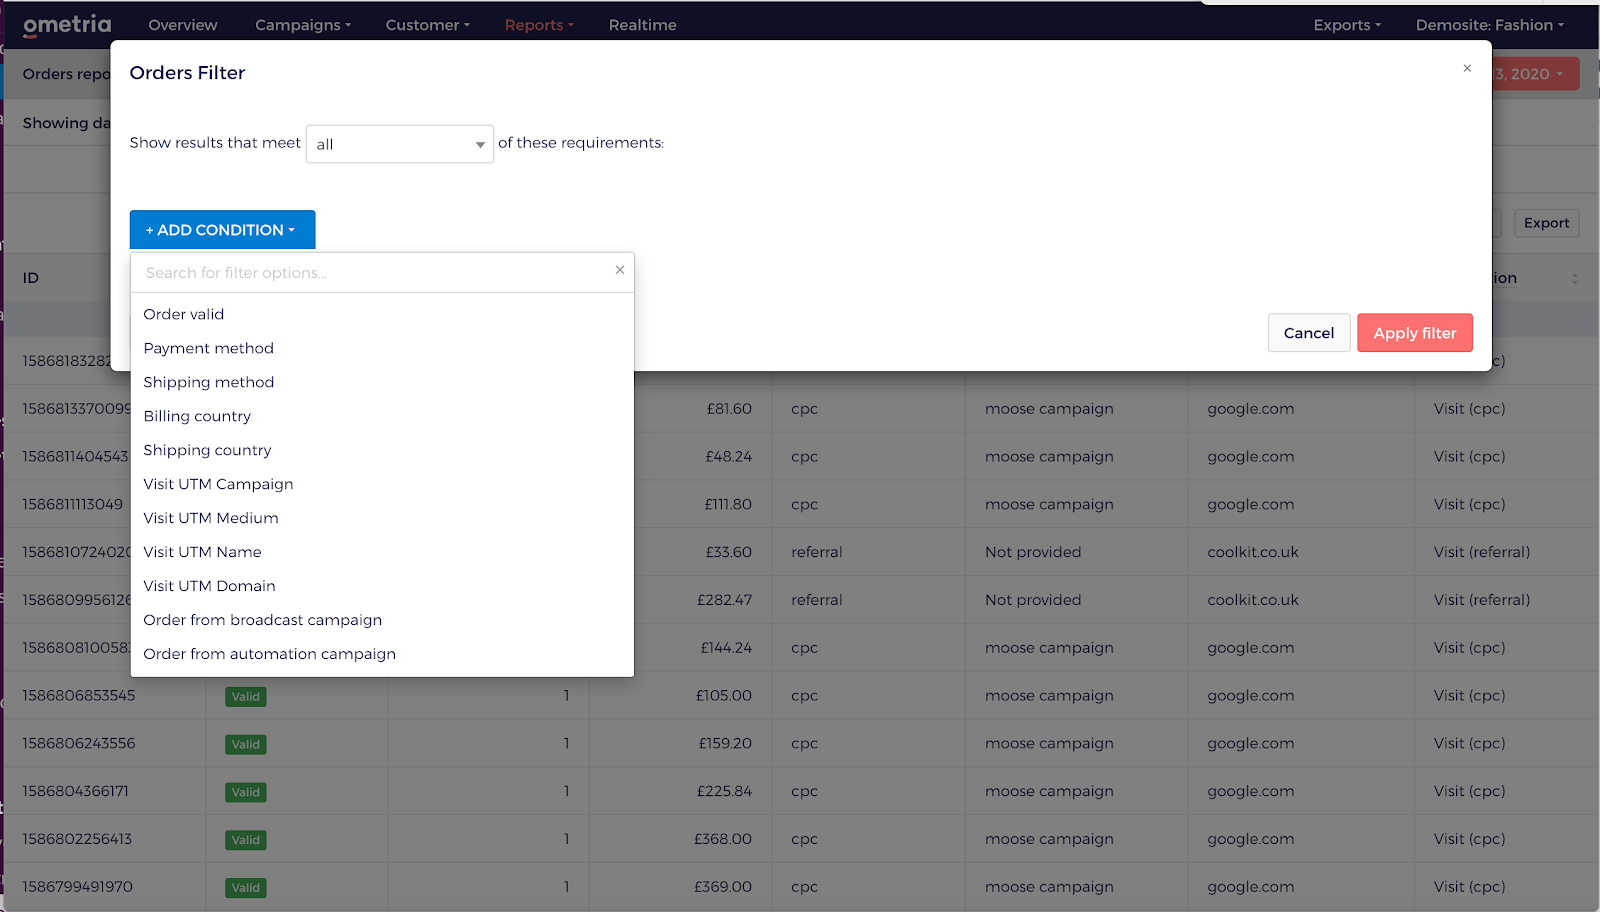This screenshot has height=912, width=1600.
Task: Open the Exports menu
Action: [1346, 25]
